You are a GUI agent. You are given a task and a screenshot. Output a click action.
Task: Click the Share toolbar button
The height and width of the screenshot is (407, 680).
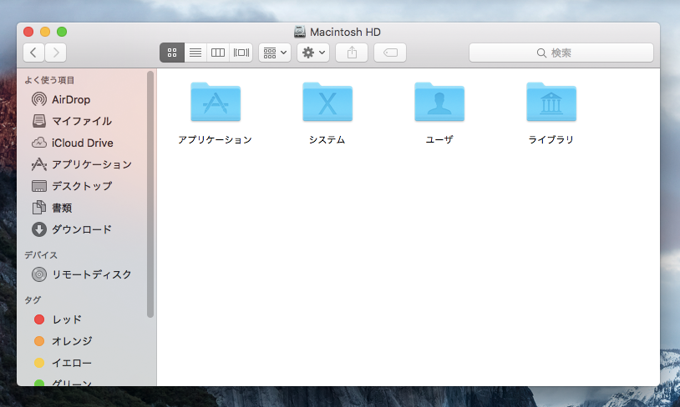(x=352, y=53)
